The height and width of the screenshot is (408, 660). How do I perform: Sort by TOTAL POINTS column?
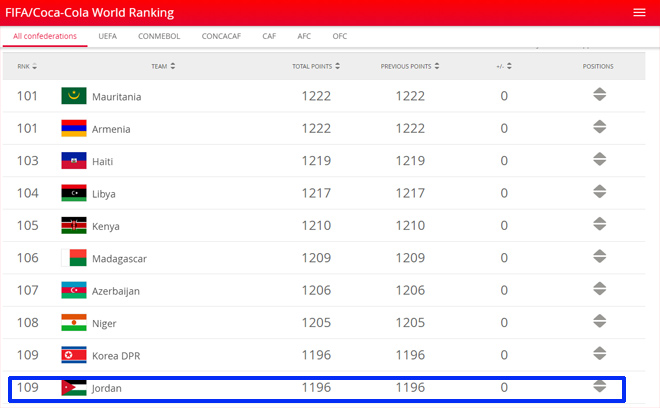315,66
